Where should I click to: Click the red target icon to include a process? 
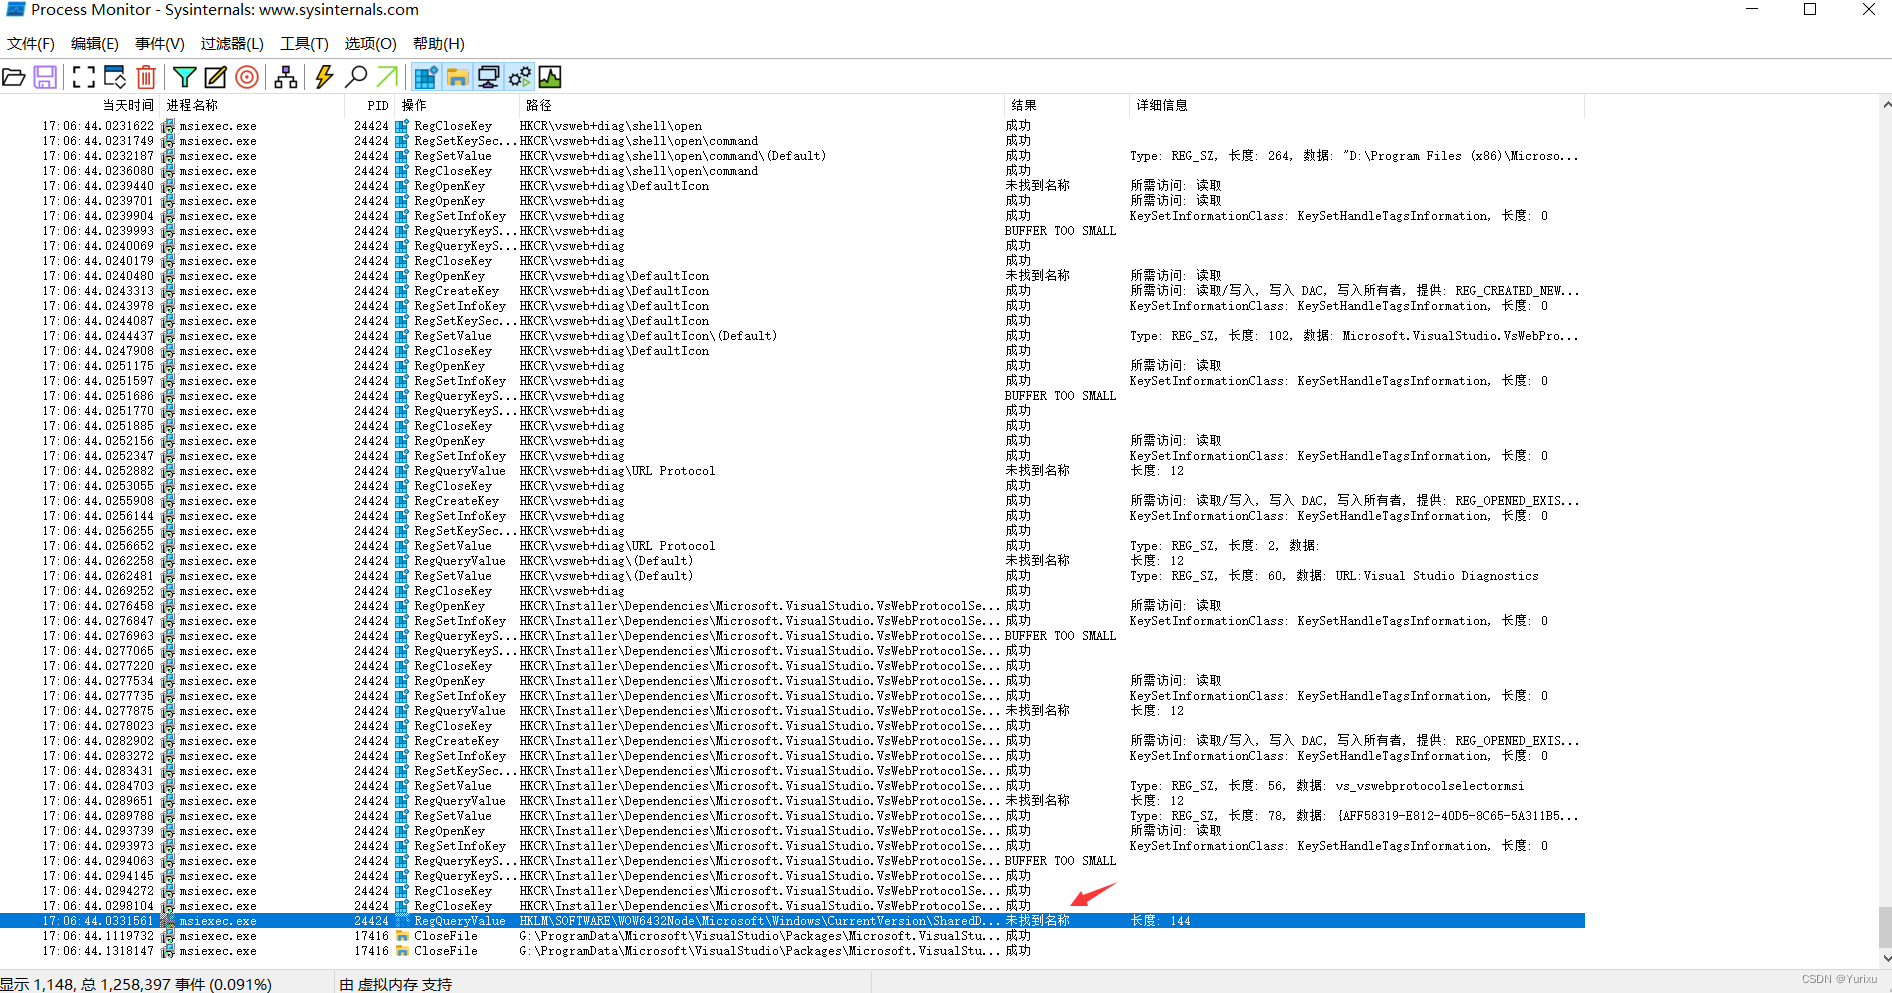click(247, 77)
